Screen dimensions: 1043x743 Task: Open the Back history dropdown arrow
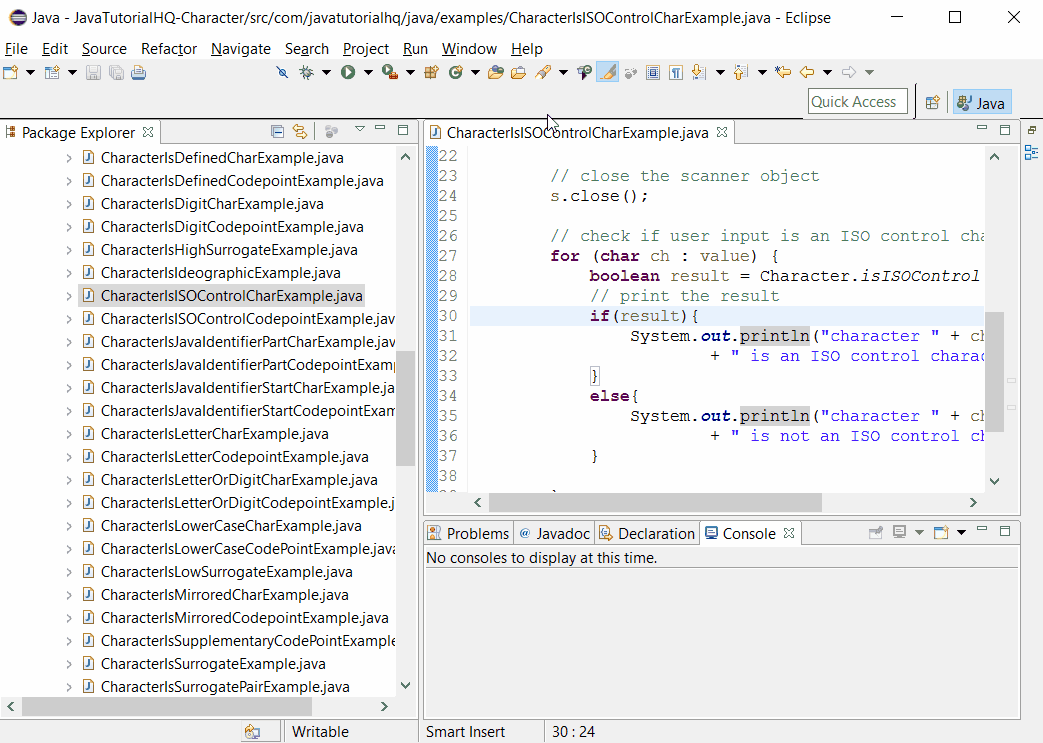coord(827,73)
